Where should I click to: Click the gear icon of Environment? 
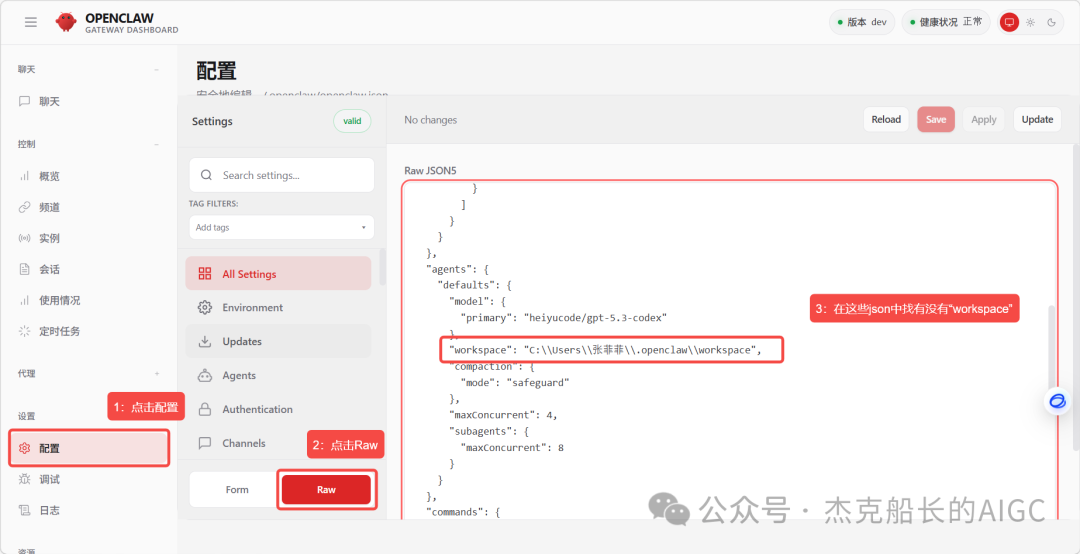pyautogui.click(x=205, y=307)
